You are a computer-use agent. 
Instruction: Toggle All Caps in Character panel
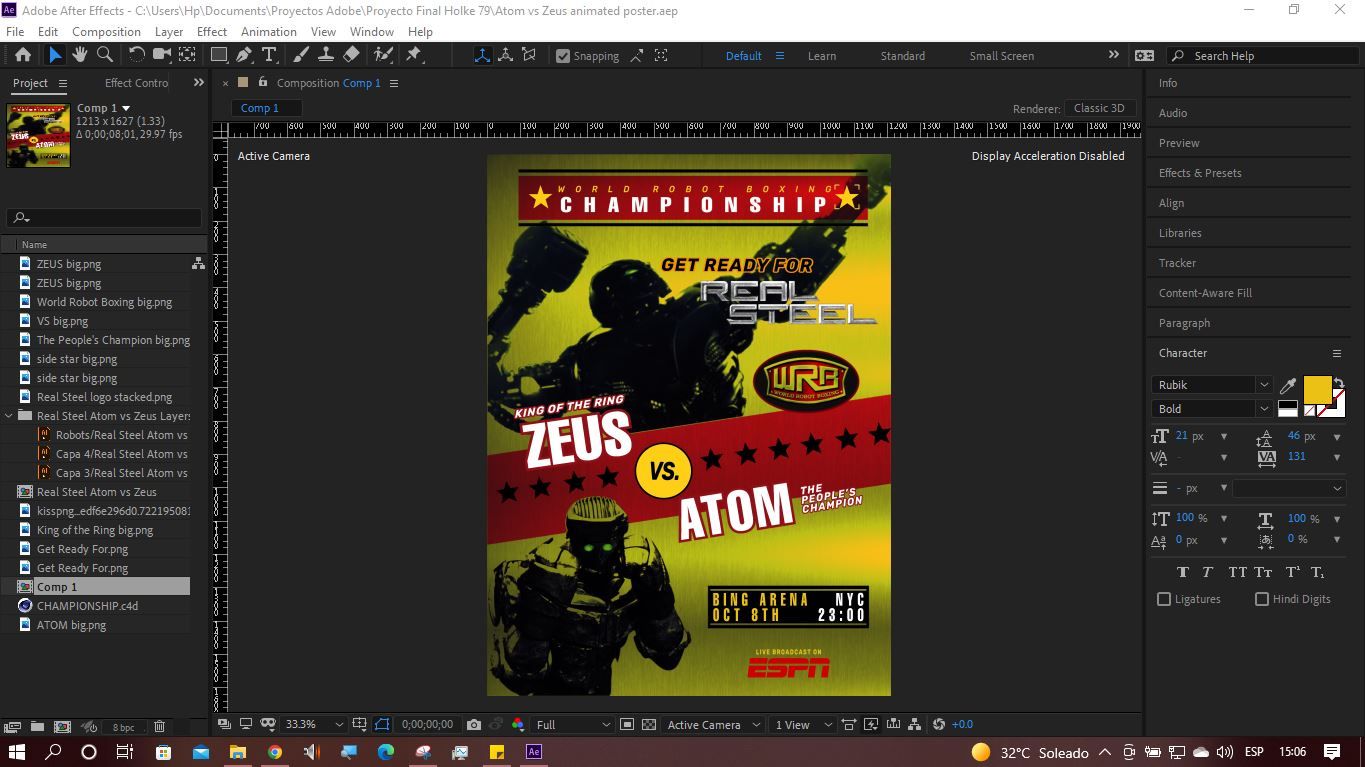pos(1237,573)
